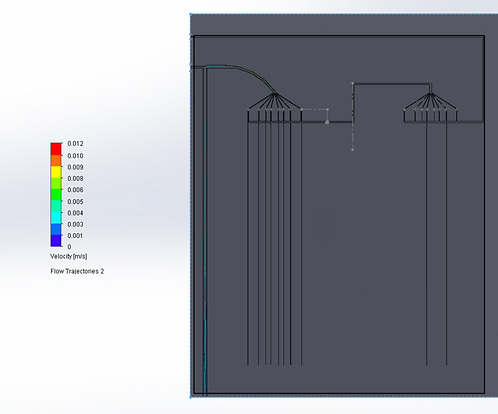This screenshot has height=414, width=498.
Task: Select the legend value 0.009
Action: pos(75,167)
